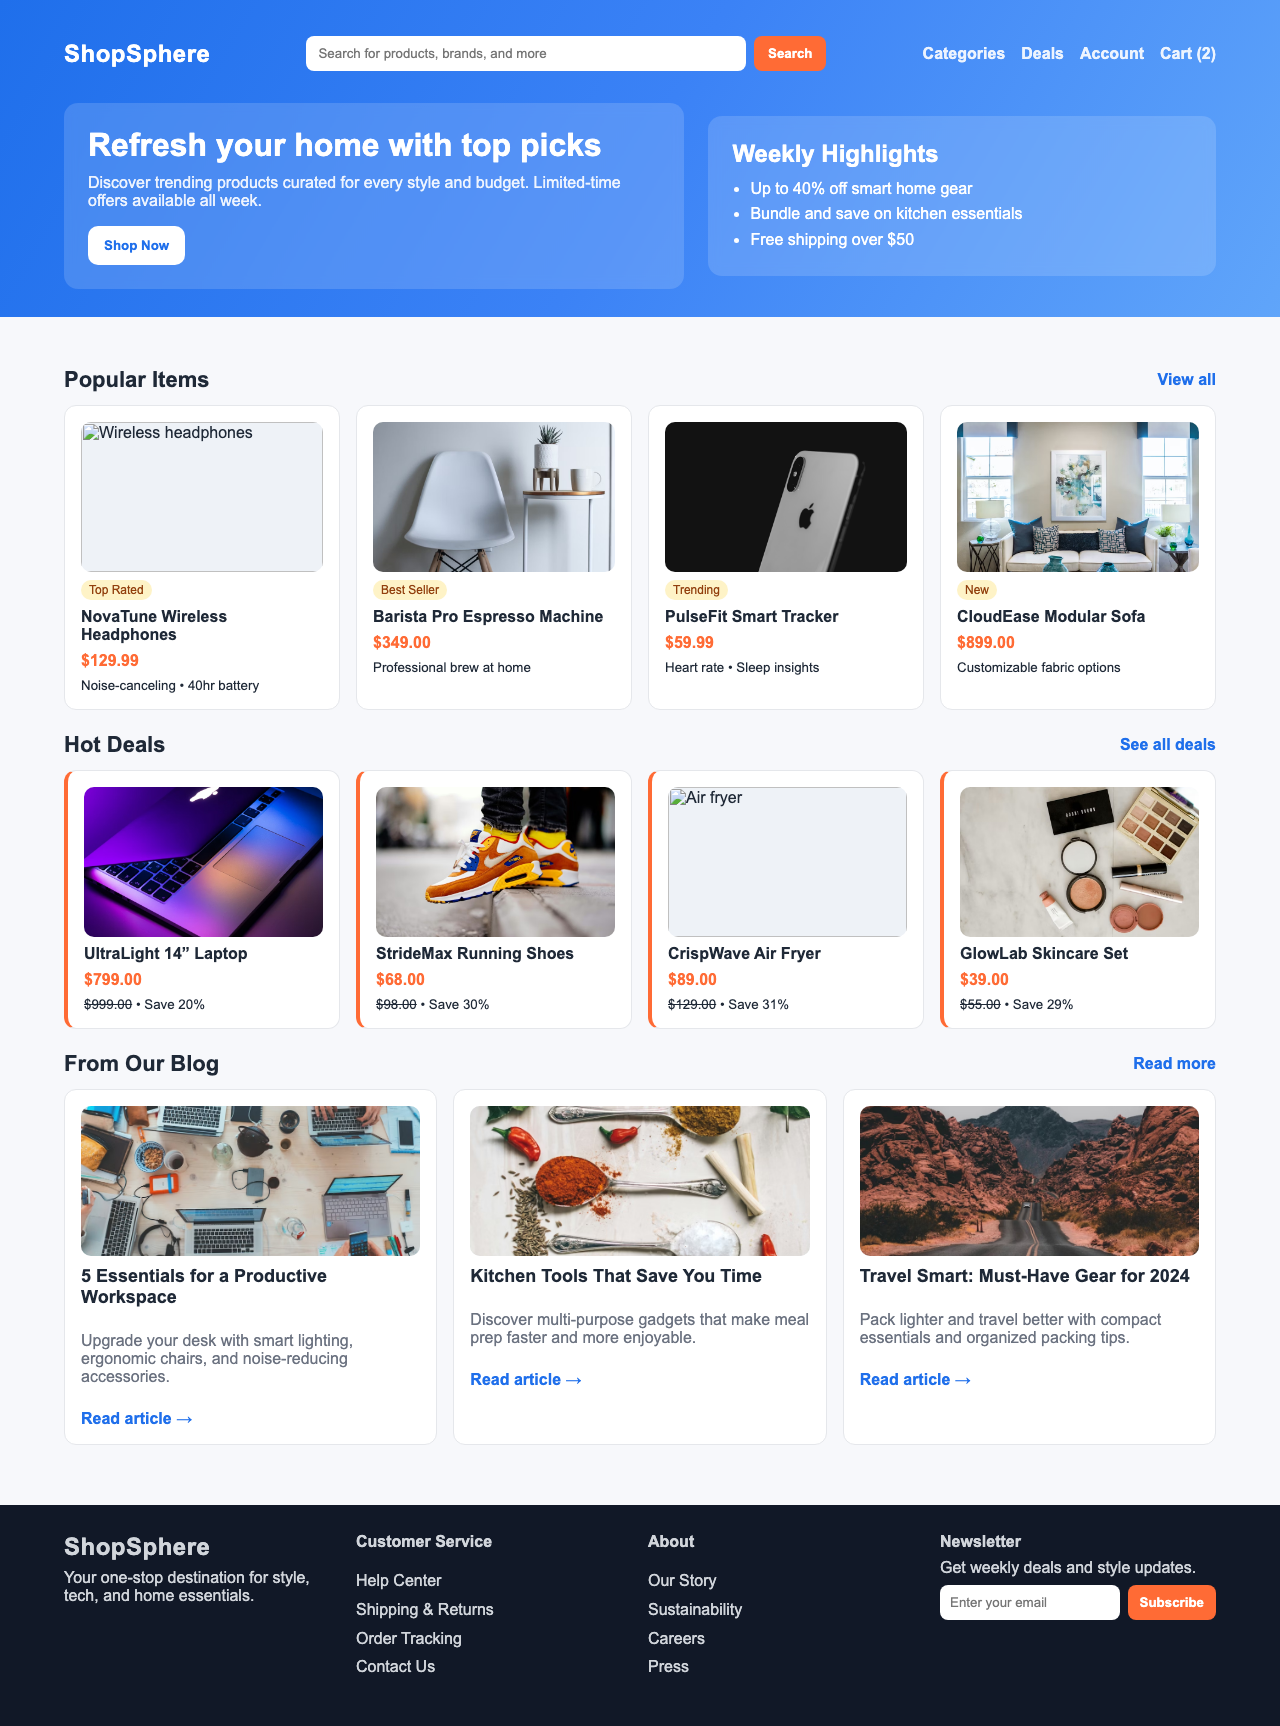Go to Account page
Image resolution: width=1280 pixels, height=1726 pixels.
pyautogui.click(x=1112, y=54)
